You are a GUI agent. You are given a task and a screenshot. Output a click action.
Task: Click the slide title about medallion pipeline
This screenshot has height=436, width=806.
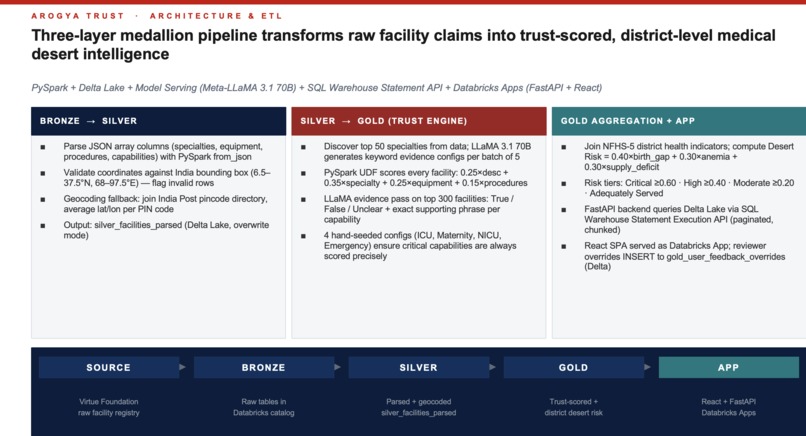pyautogui.click(x=404, y=45)
